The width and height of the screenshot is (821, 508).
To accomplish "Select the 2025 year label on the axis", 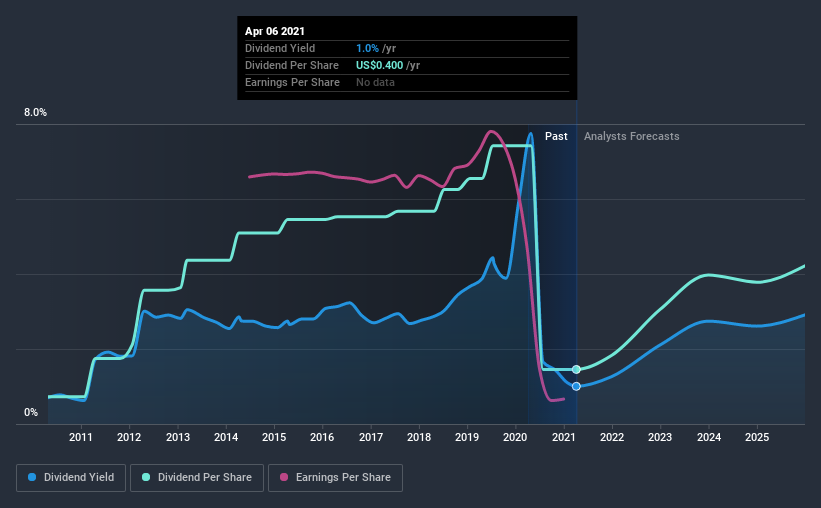I will (x=757, y=438).
